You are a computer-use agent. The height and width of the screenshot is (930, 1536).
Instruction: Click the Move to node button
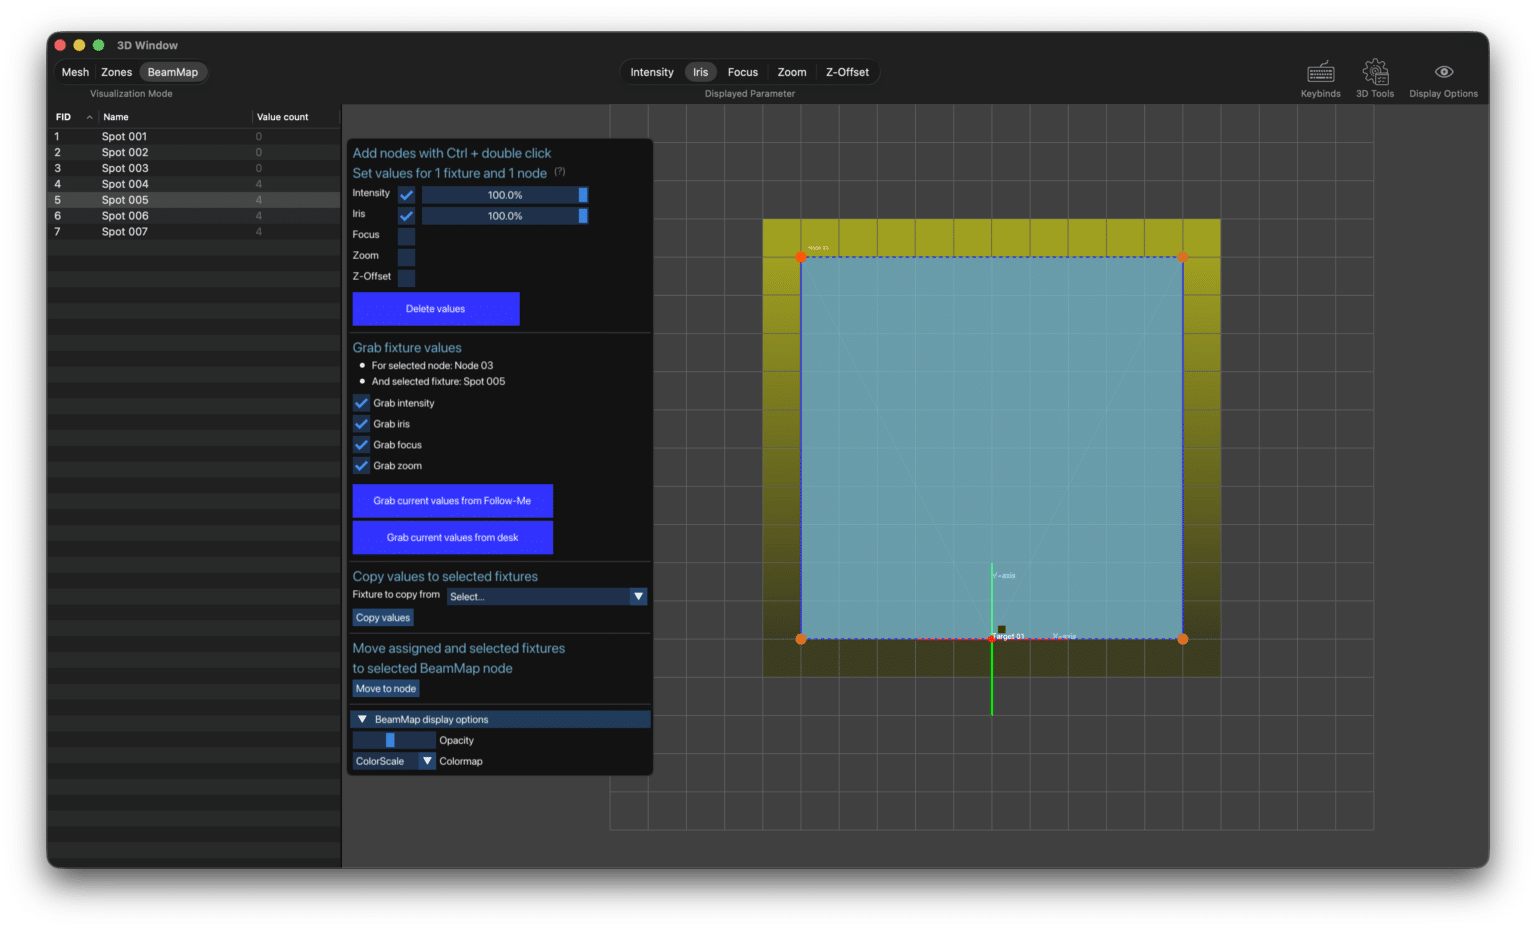(x=386, y=689)
